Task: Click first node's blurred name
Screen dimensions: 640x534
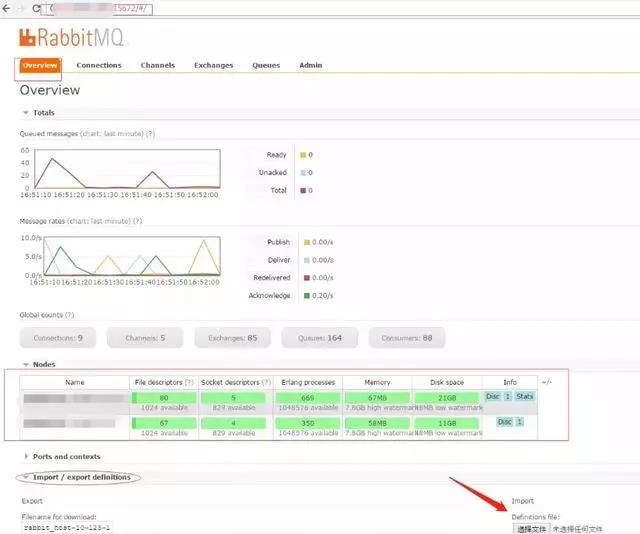Action: pyautogui.click(x=73, y=399)
